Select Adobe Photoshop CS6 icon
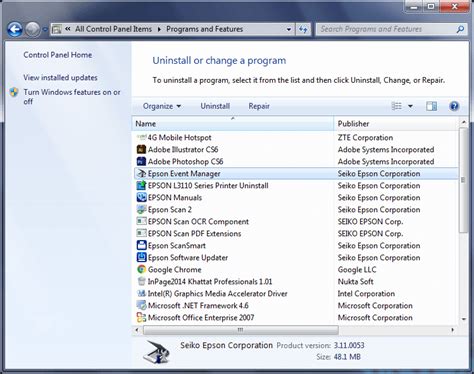Viewport: 474px width, 374px height. tap(141, 161)
